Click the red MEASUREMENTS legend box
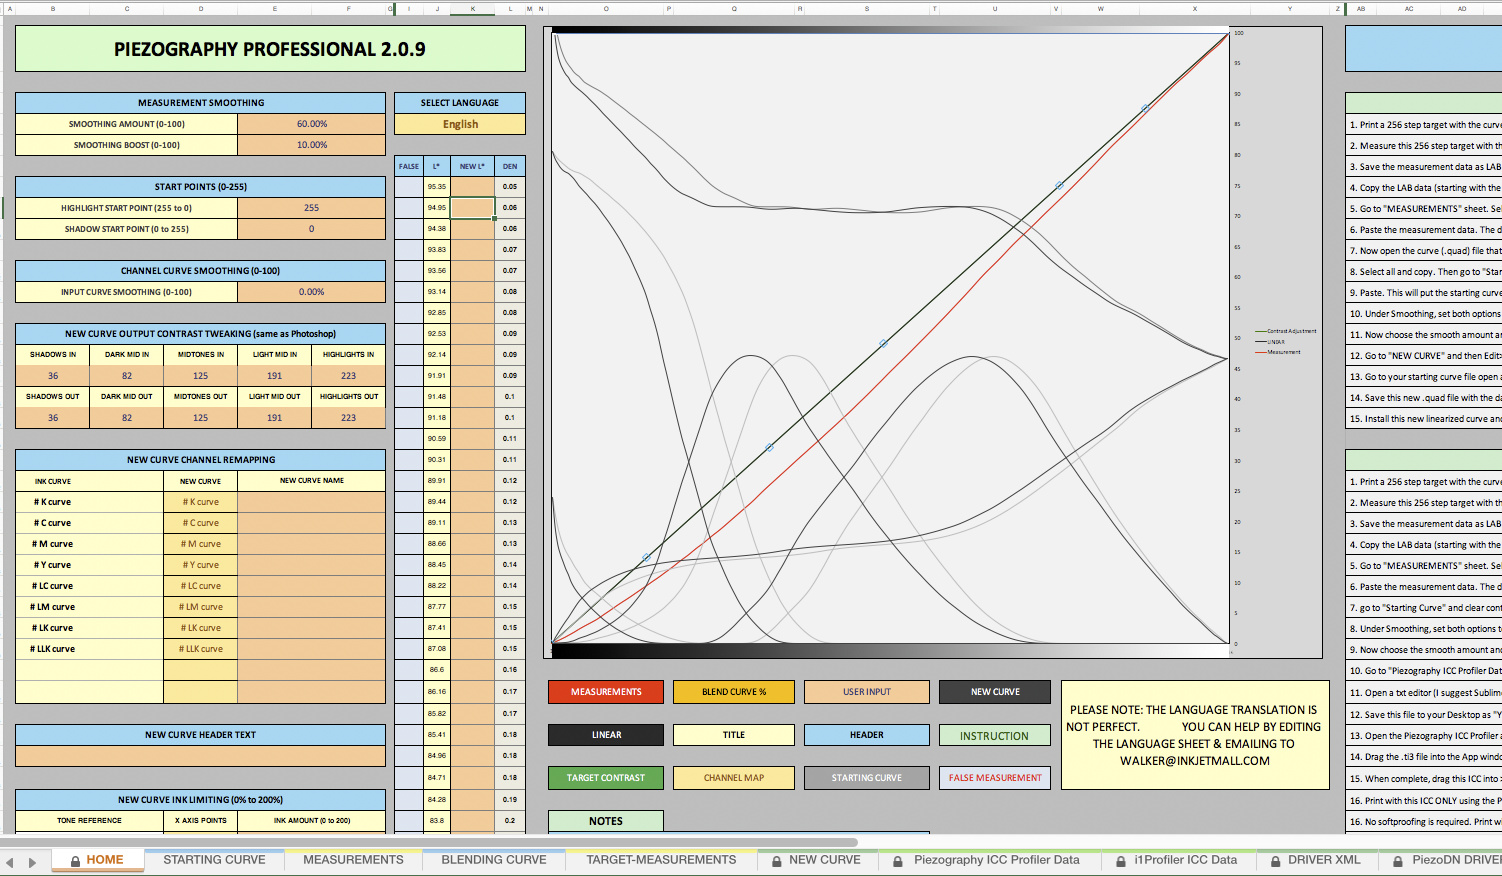Screen dimensions: 1502x876 (606, 692)
